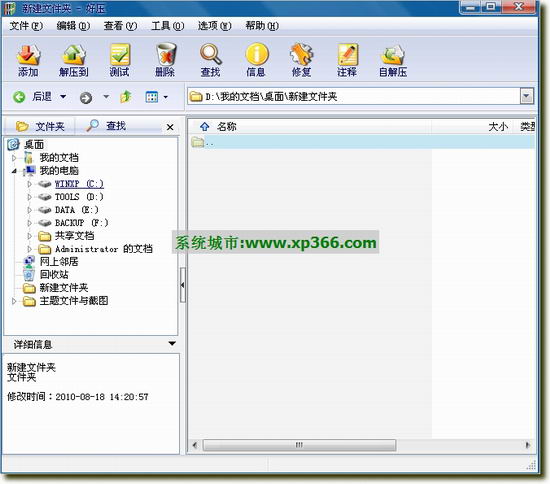Expand the 详细信息 panel arrow

(172, 343)
